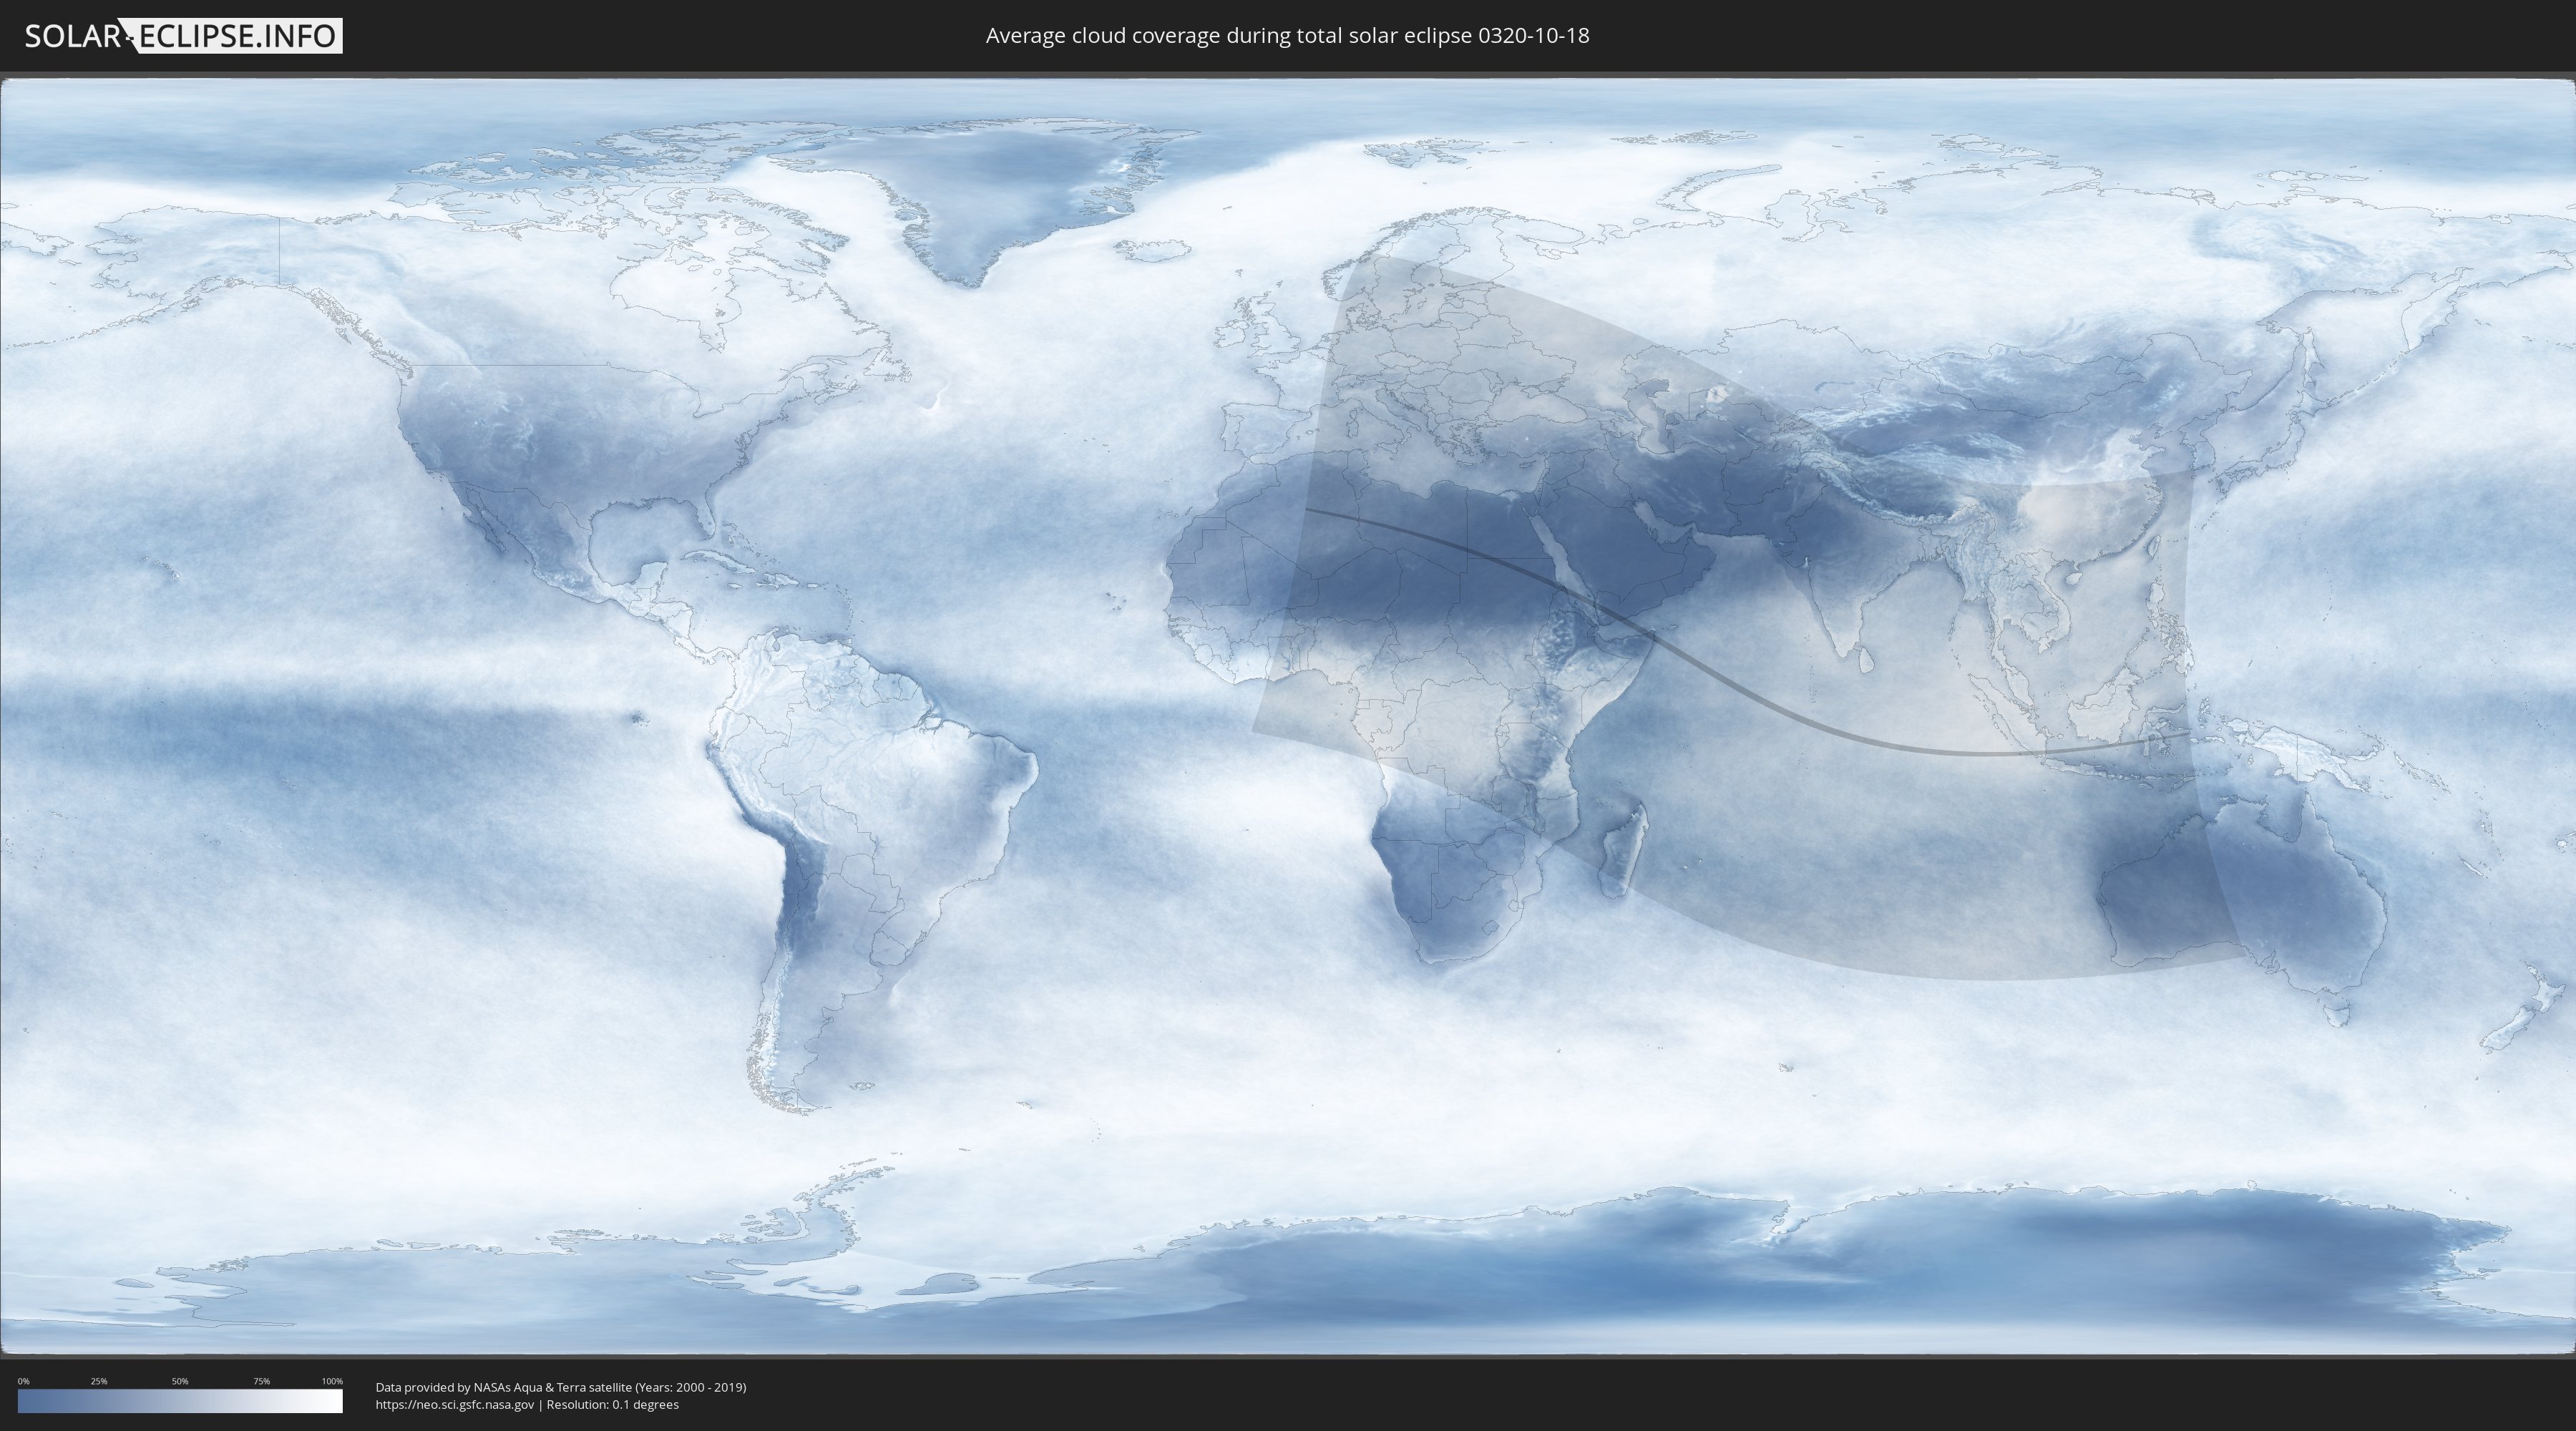Click the '75%' legend label

tap(261, 1381)
